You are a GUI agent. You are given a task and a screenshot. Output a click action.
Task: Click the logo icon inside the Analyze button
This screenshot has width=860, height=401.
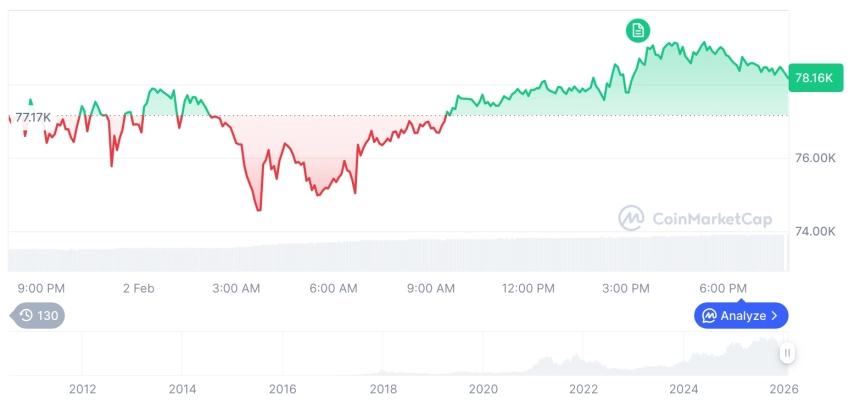click(x=709, y=316)
